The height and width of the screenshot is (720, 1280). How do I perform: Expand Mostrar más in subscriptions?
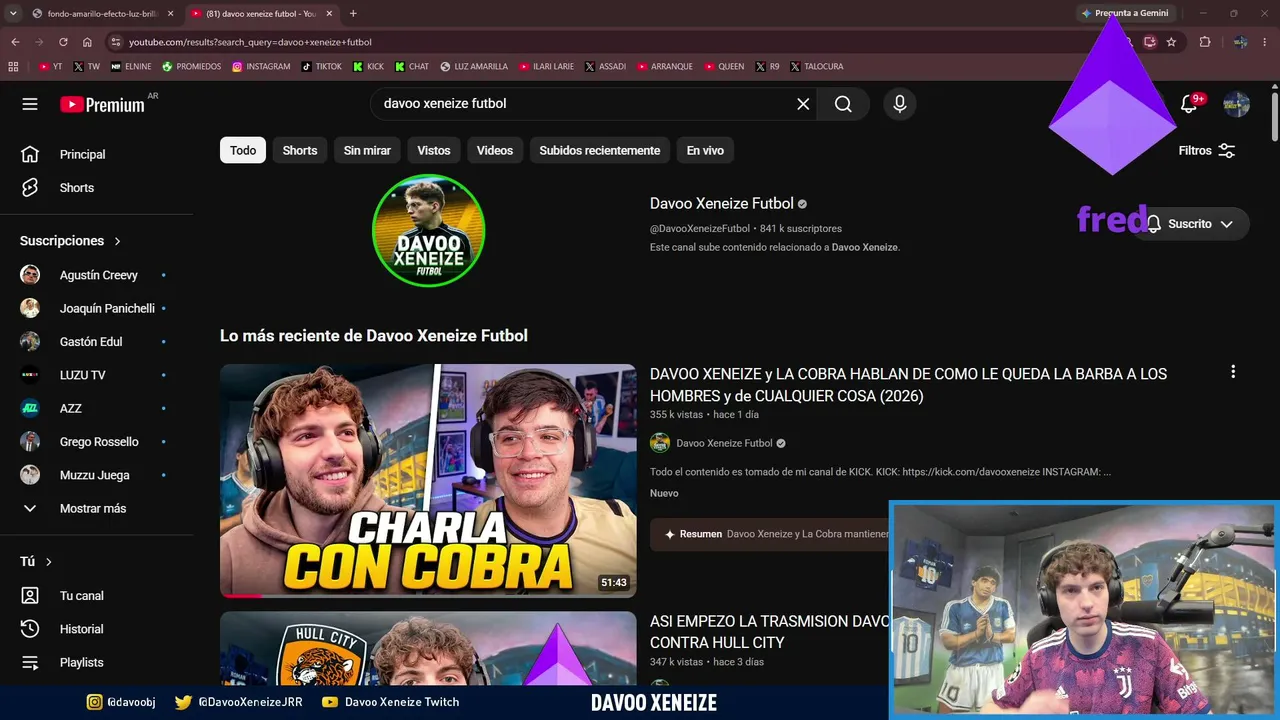[93, 508]
